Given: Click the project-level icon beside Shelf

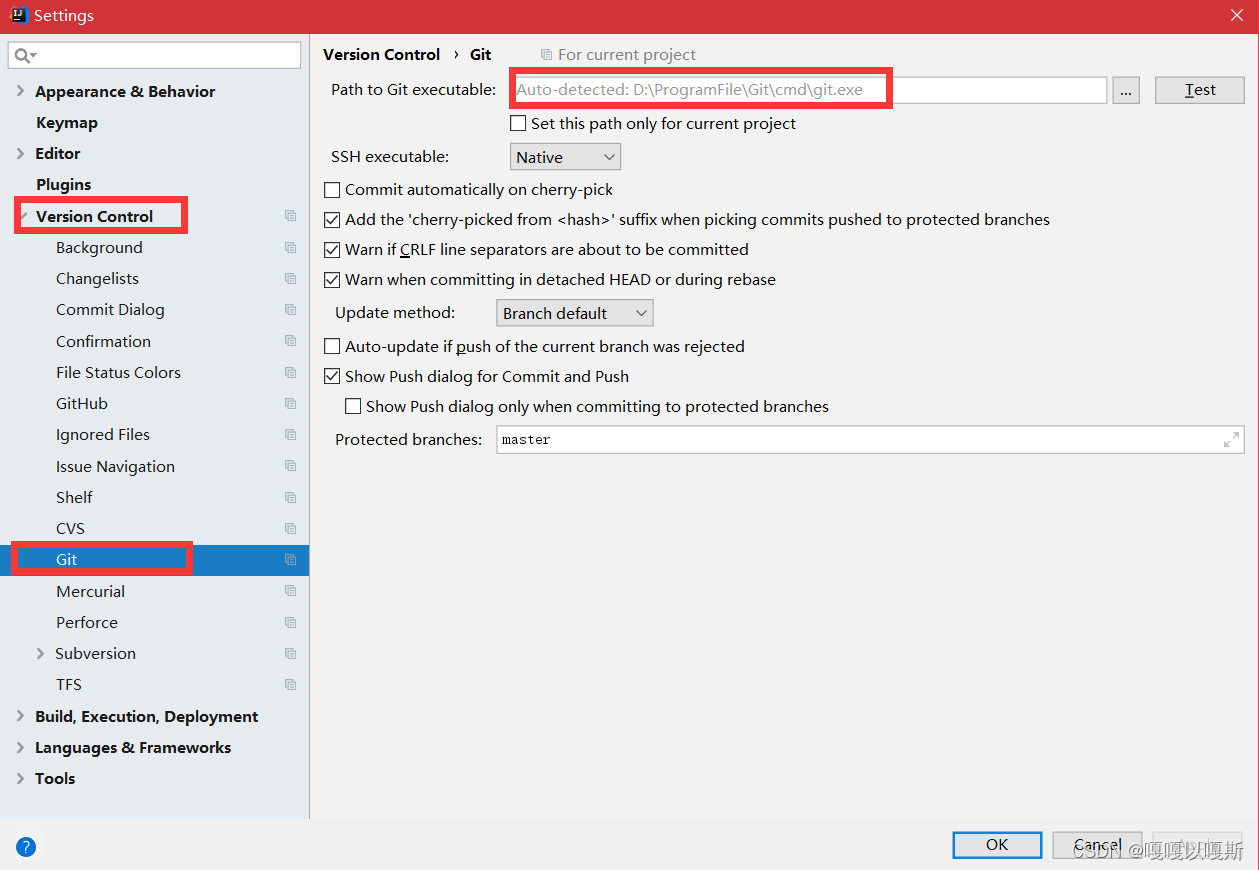Looking at the screenshot, I should [290, 497].
